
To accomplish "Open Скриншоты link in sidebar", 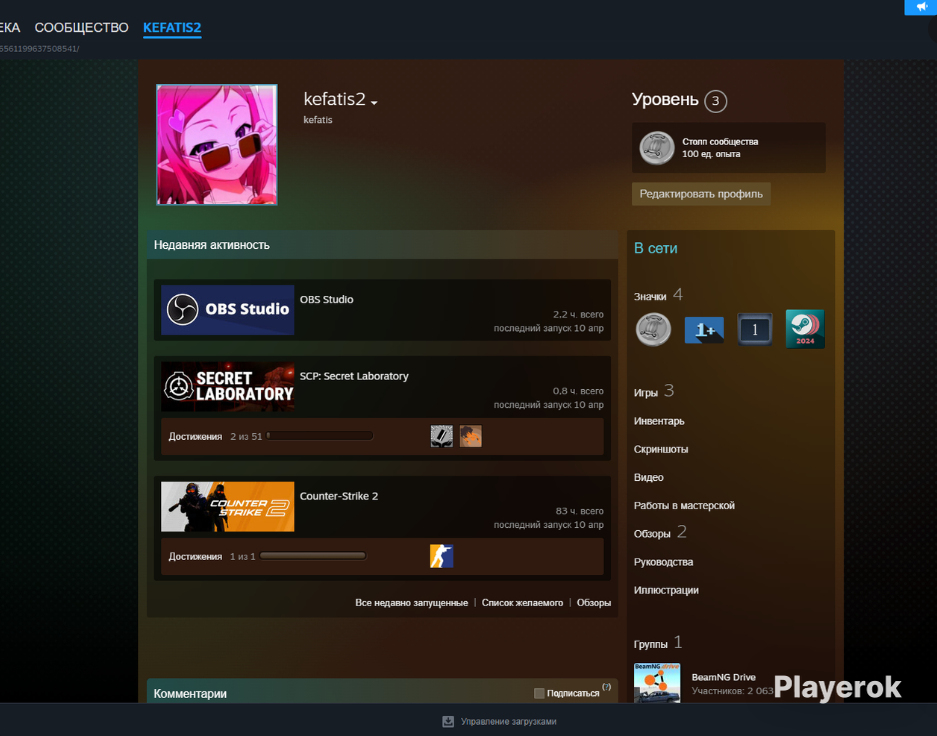I will (661, 449).
